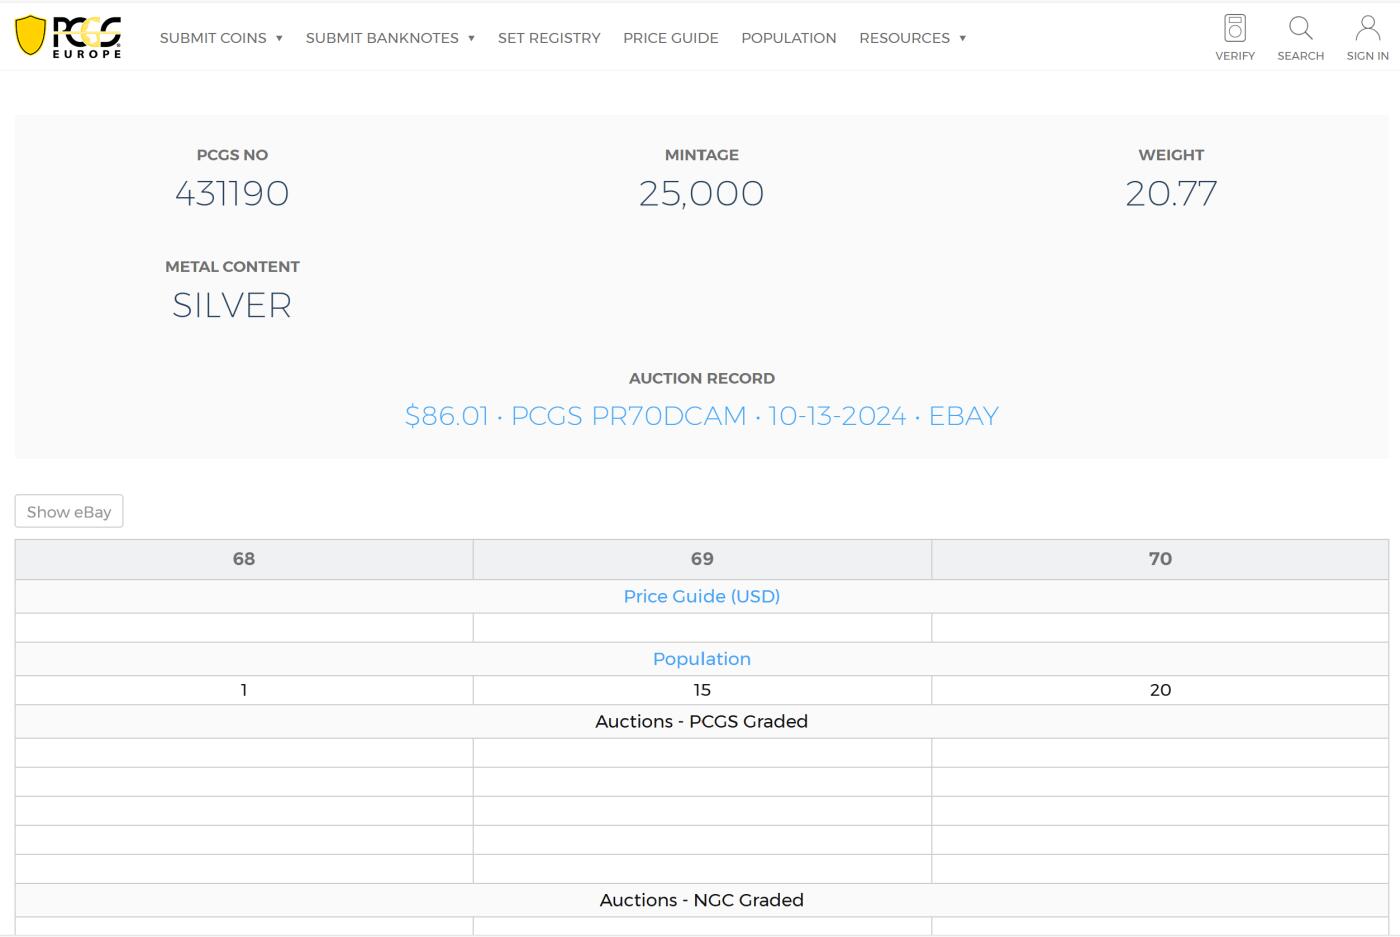Open Price Guide in the top navigation
The image size is (1400, 937).
point(670,38)
